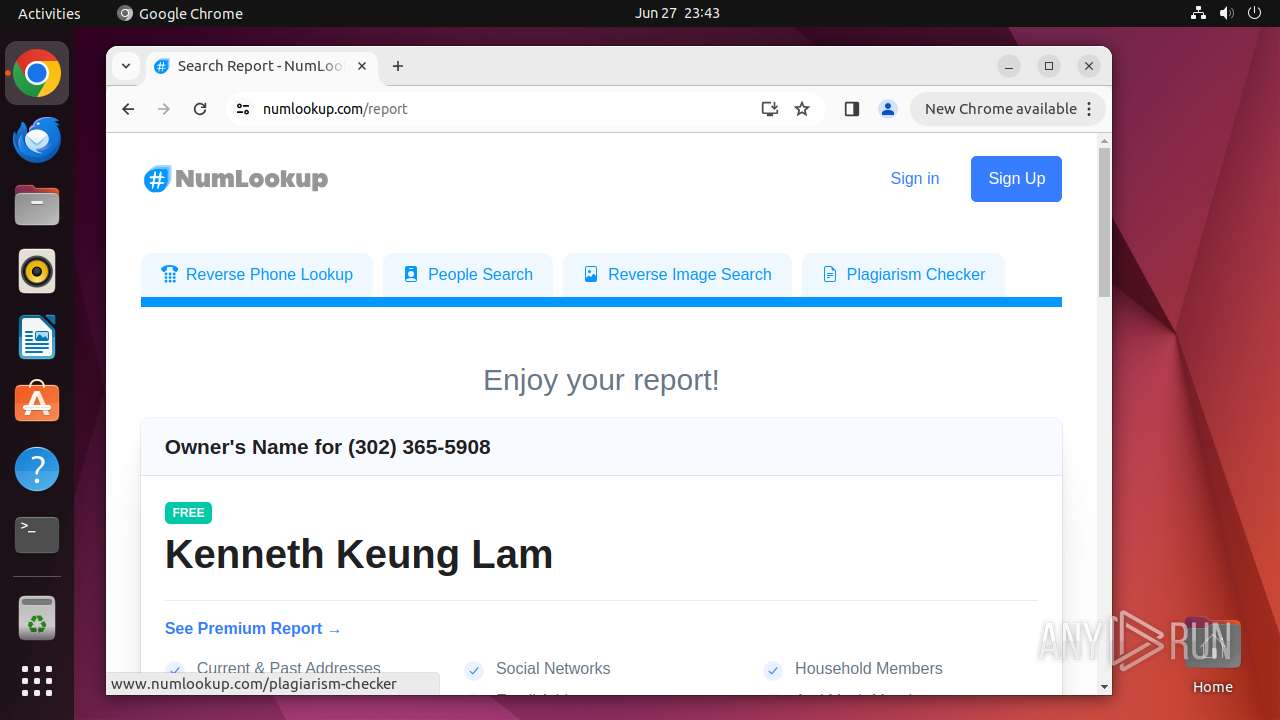The image size is (1280, 720).
Task: Click the checkmark beside Social Networks
Action: (x=474, y=670)
